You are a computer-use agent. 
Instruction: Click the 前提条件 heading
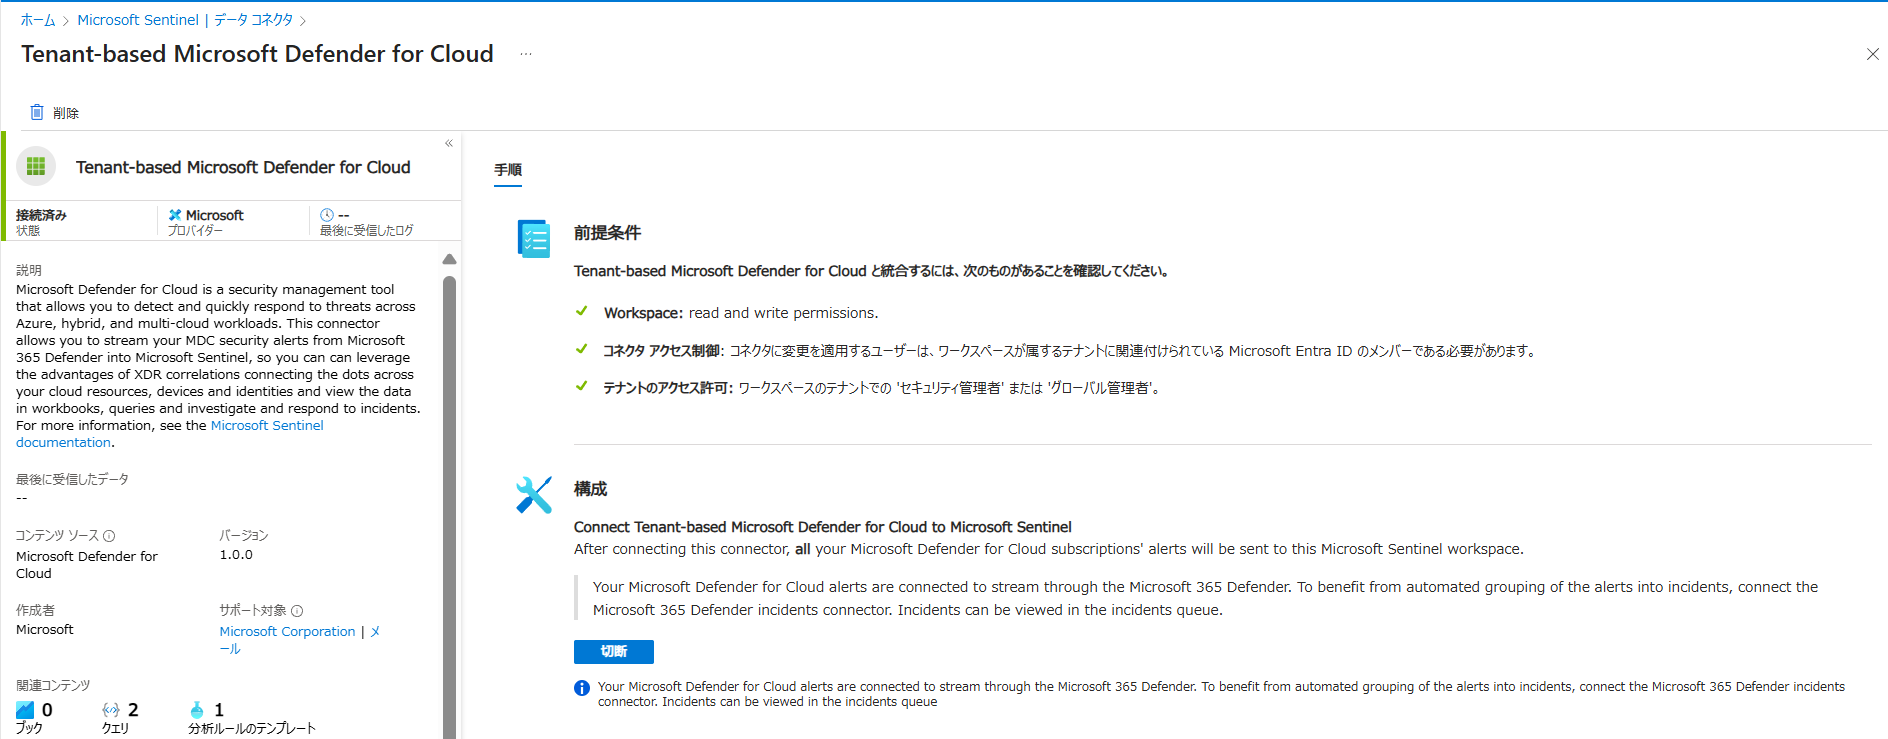(x=607, y=233)
